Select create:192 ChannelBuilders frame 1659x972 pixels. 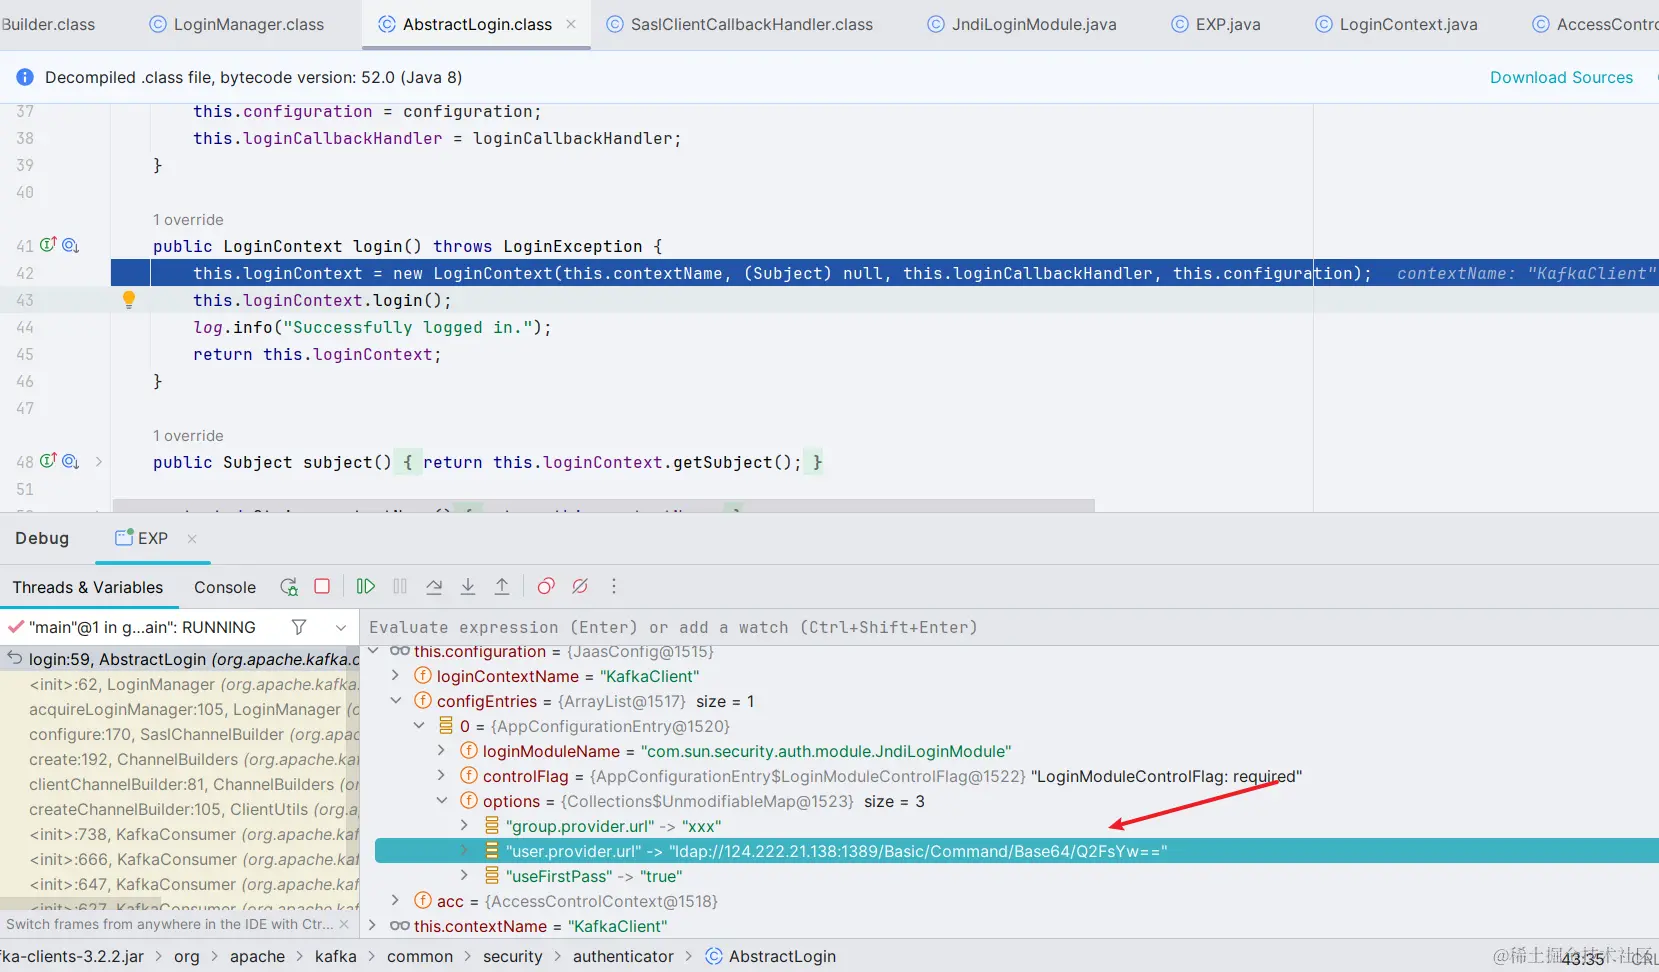[x=180, y=759]
